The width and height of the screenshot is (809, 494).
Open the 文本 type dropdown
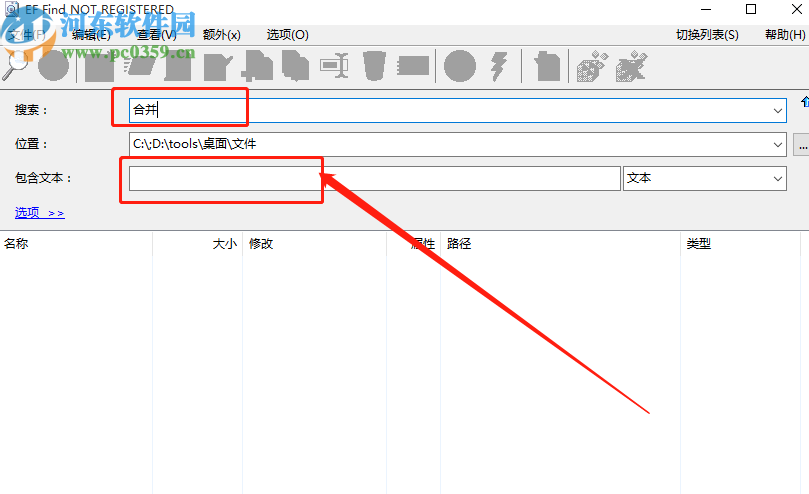pyautogui.click(x=705, y=179)
